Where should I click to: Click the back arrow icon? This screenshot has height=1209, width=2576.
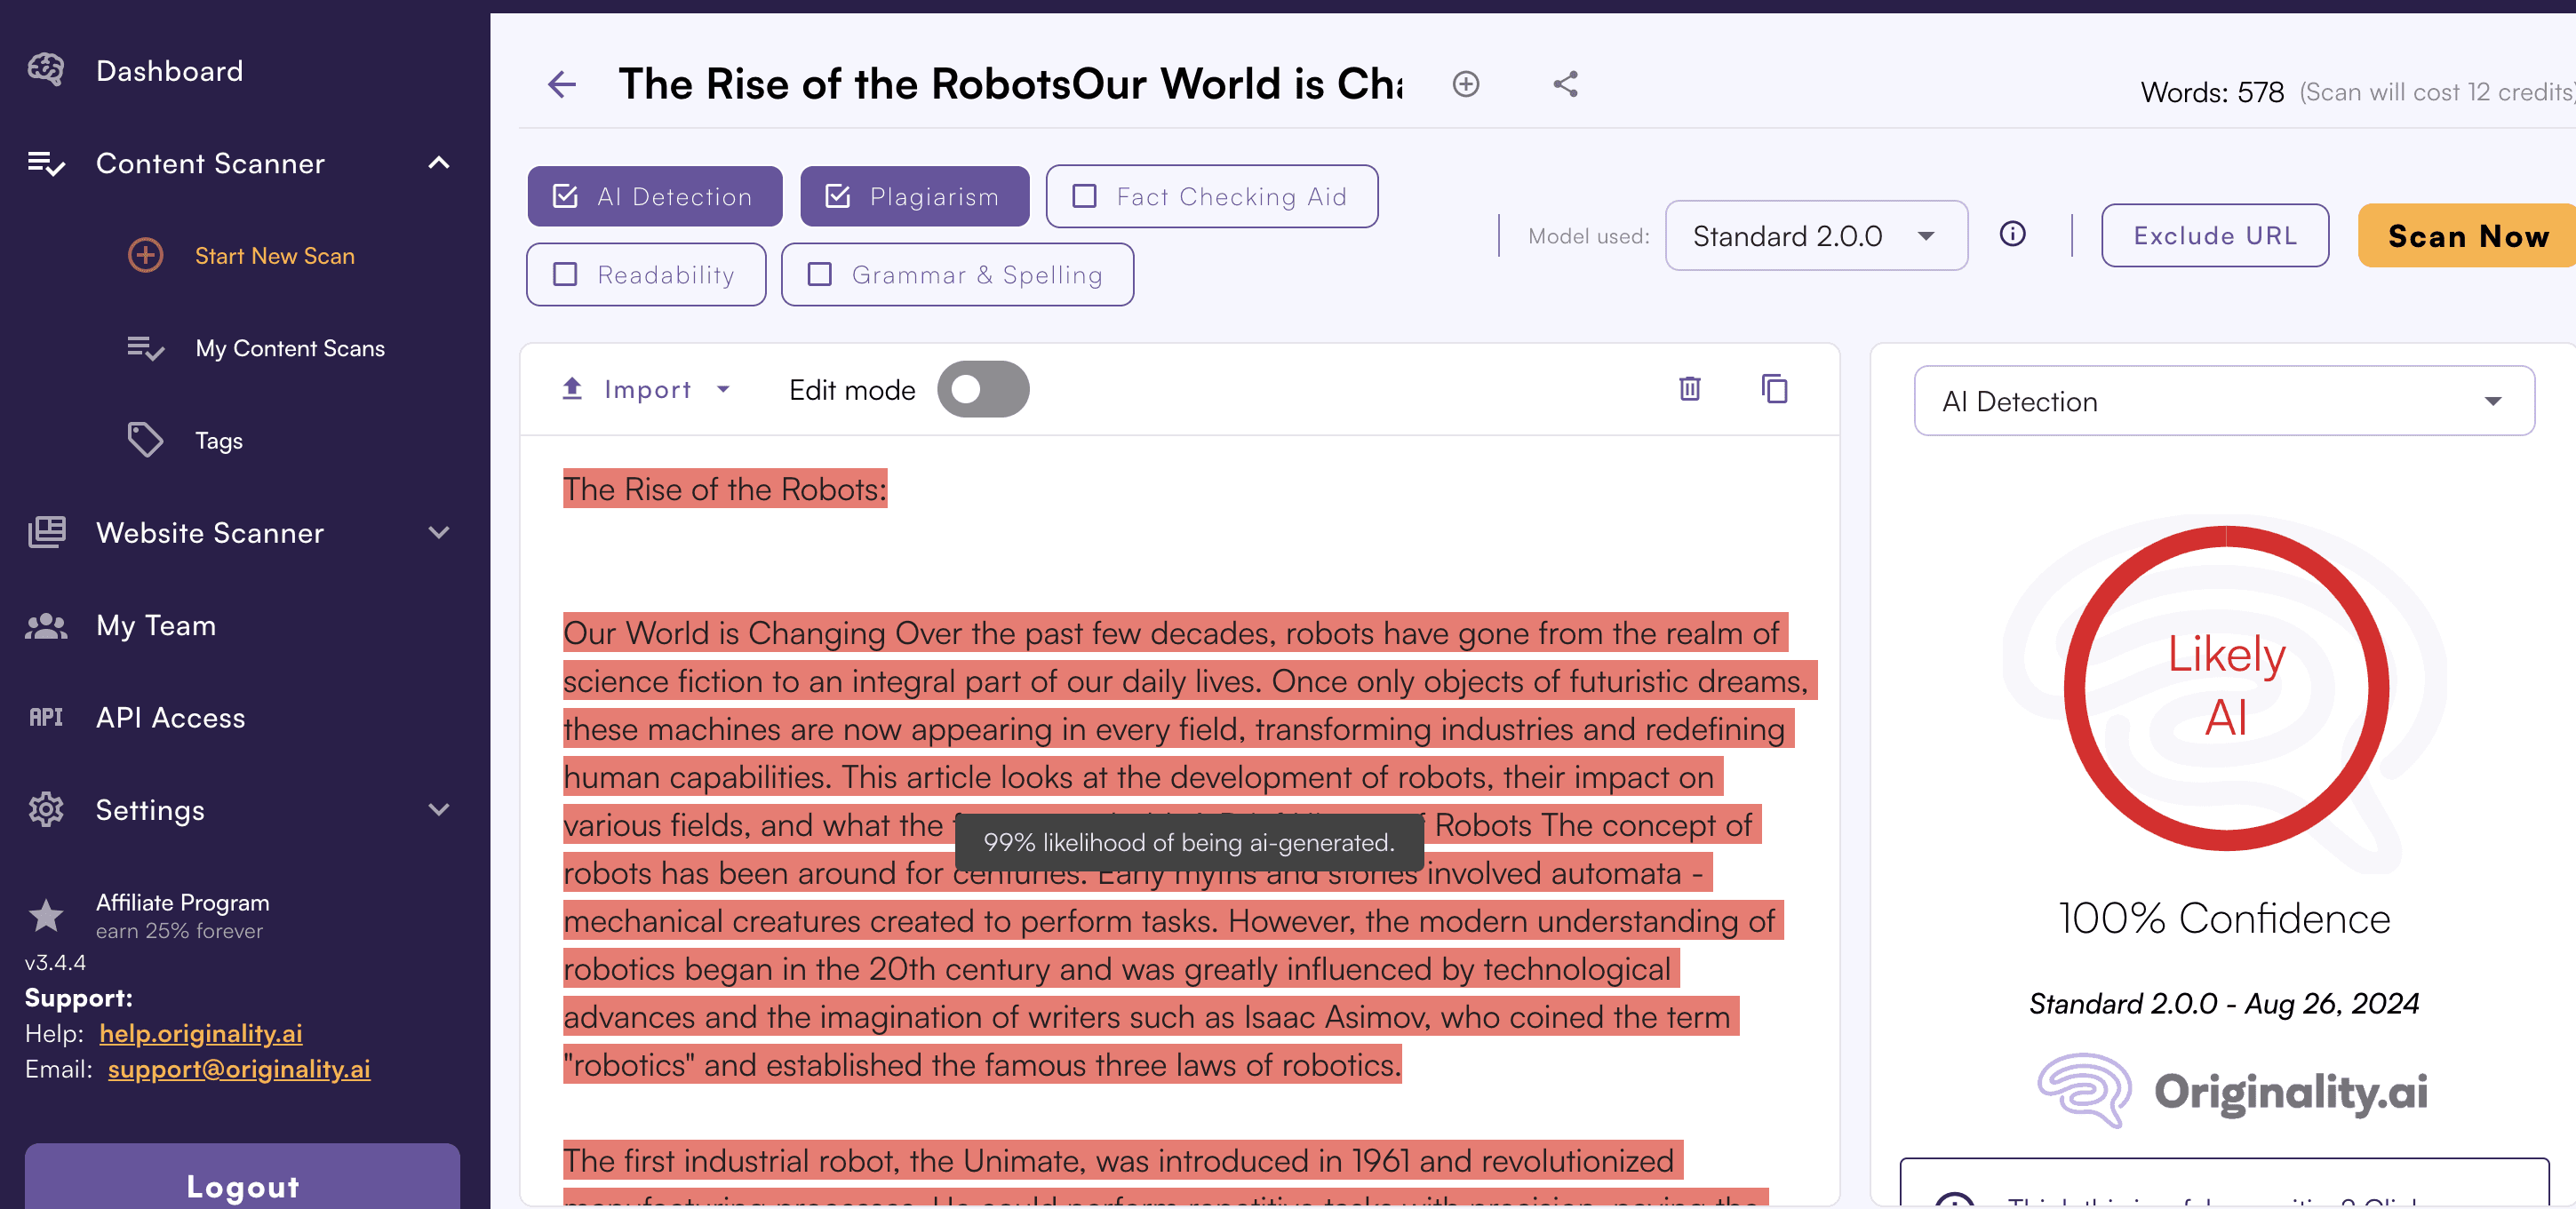tap(562, 84)
